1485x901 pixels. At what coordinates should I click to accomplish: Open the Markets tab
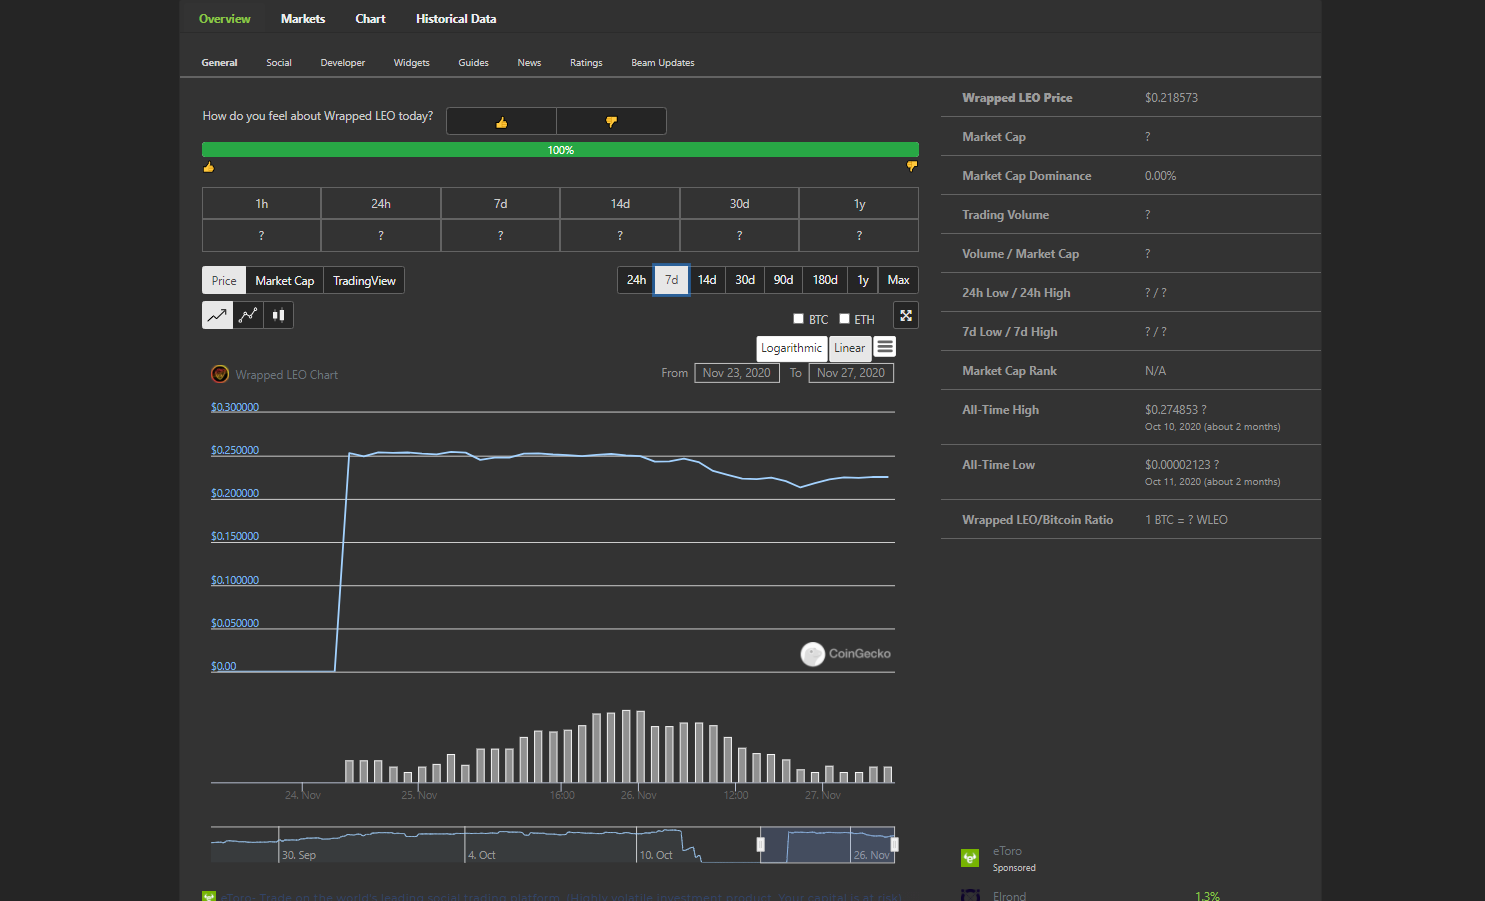click(303, 19)
